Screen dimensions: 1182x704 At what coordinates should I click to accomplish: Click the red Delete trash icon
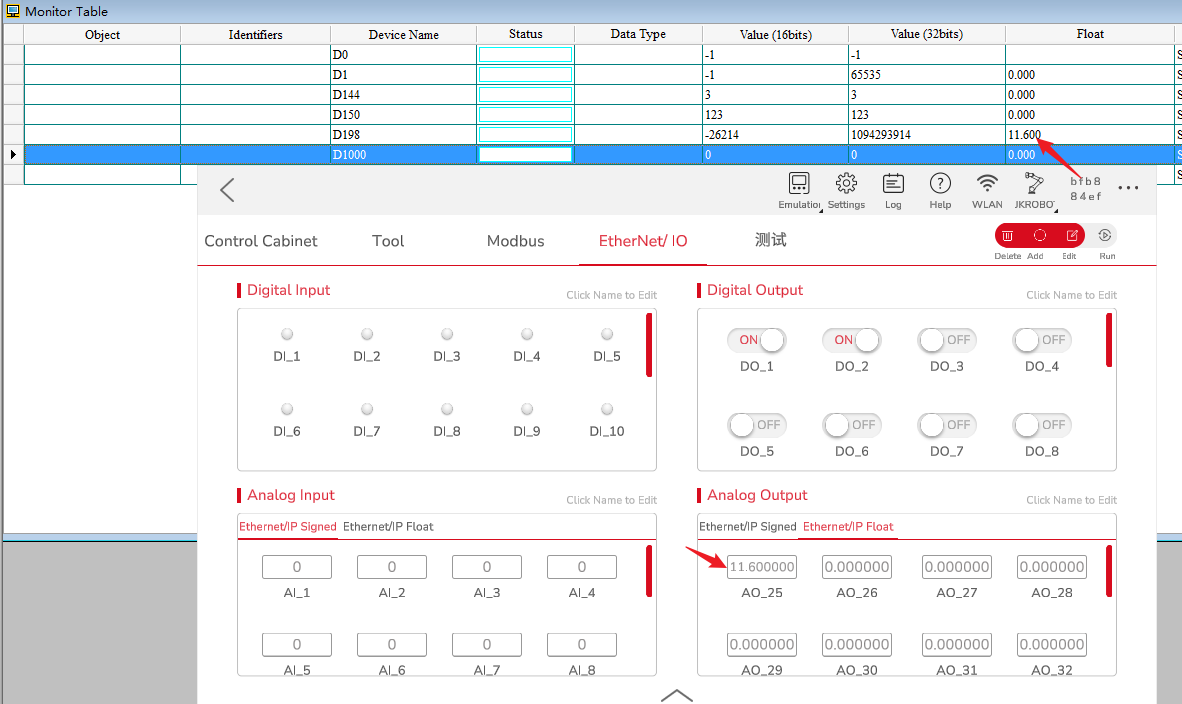(x=1008, y=236)
